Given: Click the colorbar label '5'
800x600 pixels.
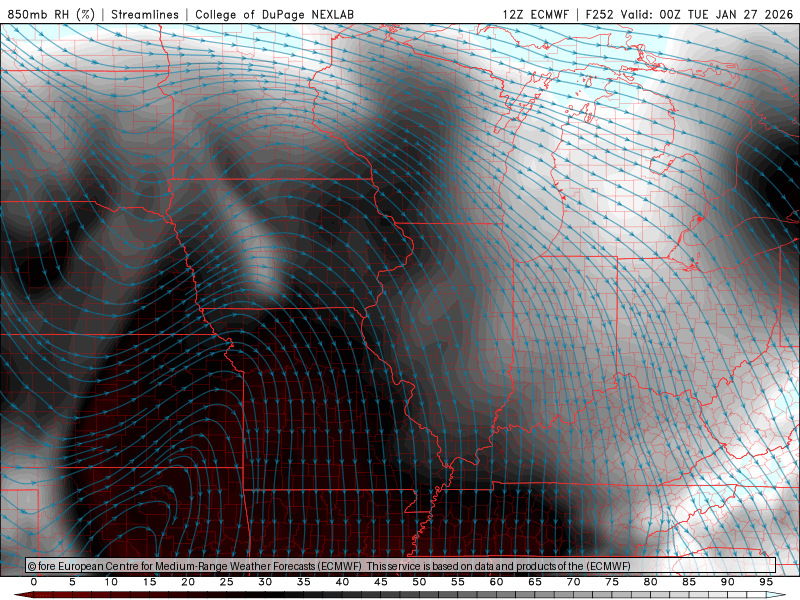Looking at the screenshot, I should (72, 582).
